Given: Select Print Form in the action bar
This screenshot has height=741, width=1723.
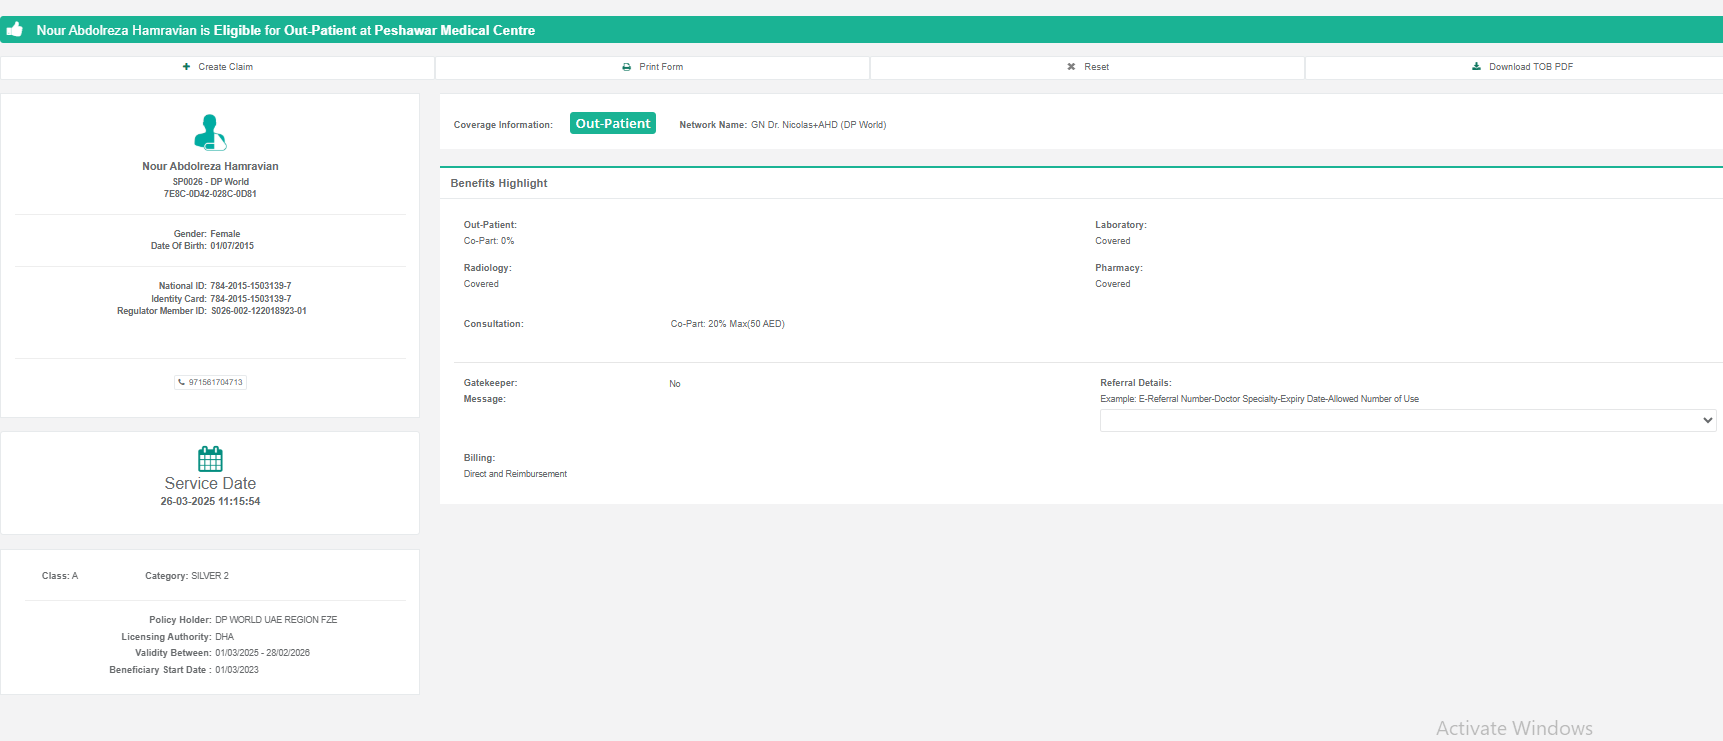Looking at the screenshot, I should click(x=661, y=67).
